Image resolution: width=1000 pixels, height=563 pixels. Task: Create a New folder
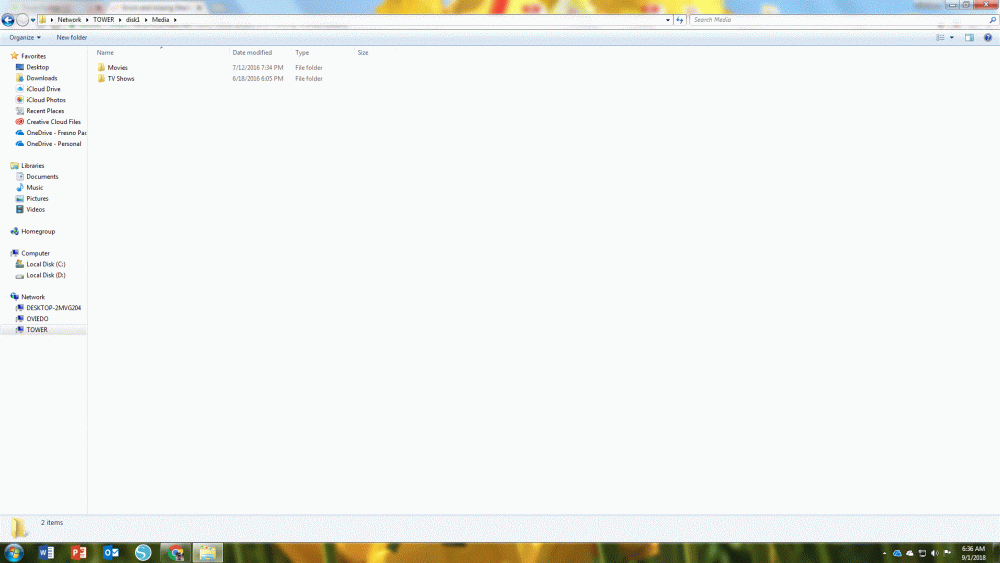click(71, 38)
